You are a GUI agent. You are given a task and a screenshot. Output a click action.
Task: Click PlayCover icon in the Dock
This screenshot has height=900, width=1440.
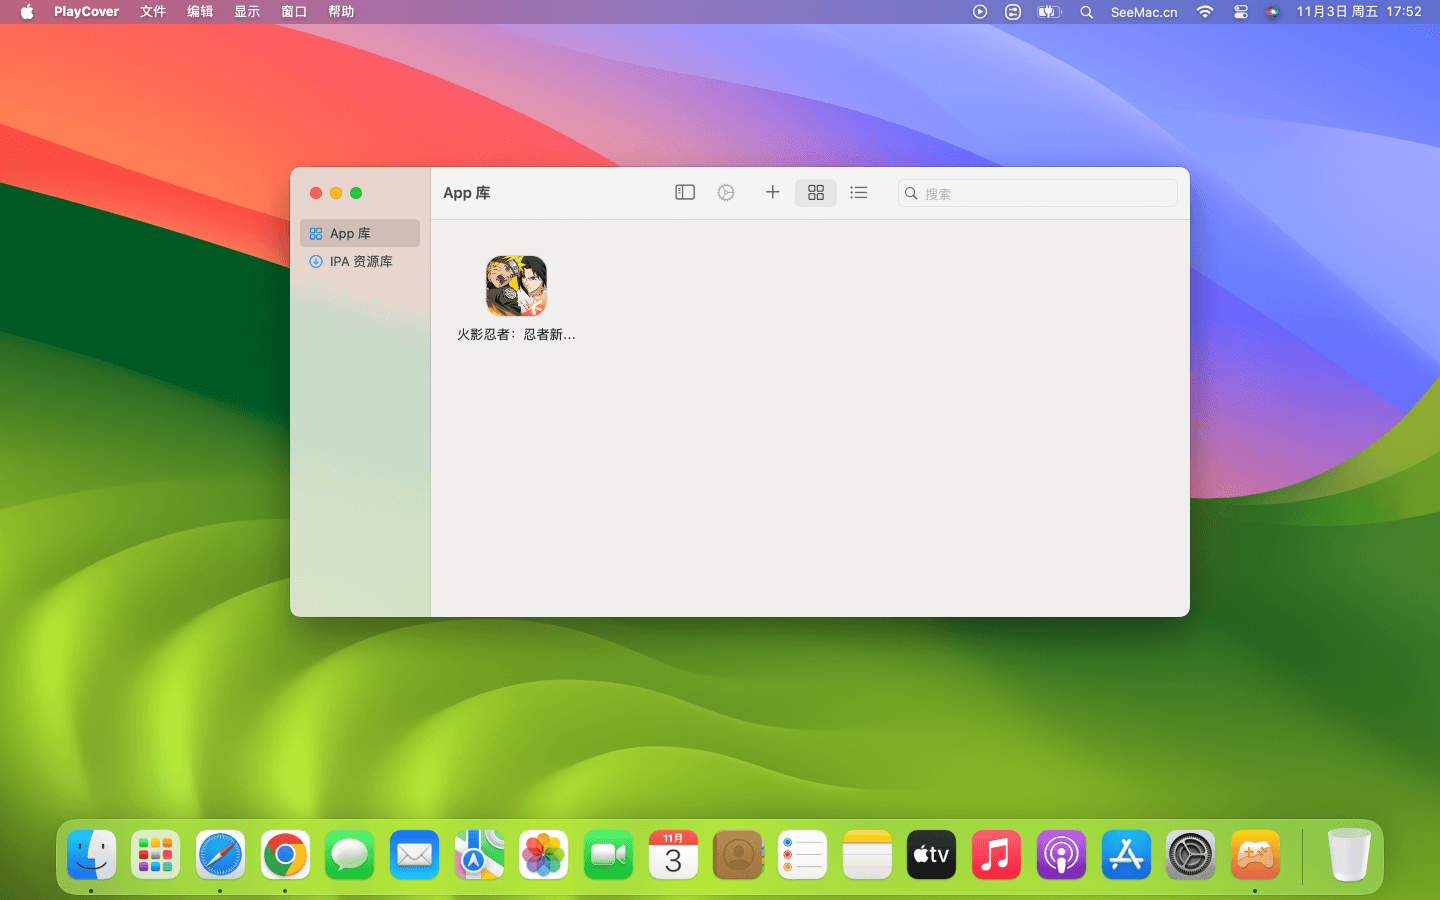click(1255, 855)
